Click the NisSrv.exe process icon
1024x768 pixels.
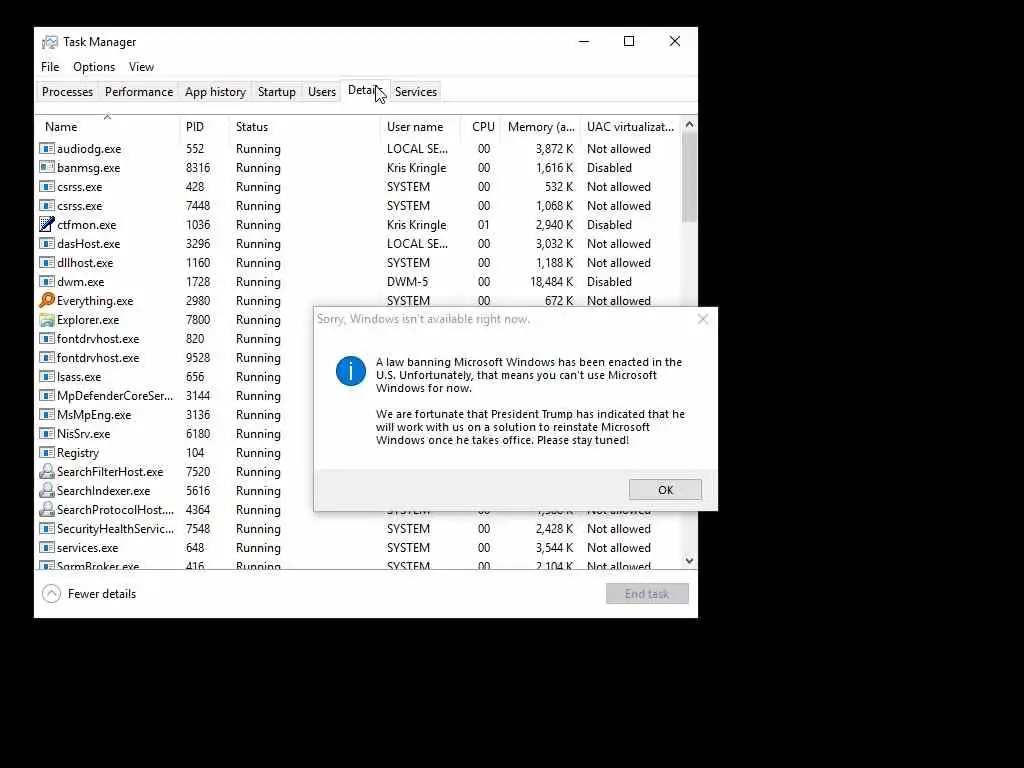pyautogui.click(x=46, y=434)
